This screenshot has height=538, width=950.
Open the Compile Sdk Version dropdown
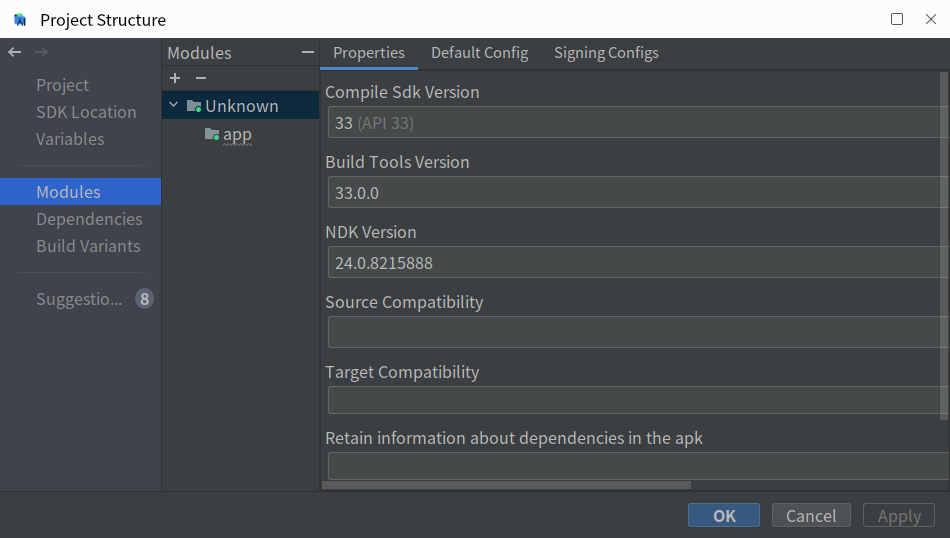click(x=635, y=123)
